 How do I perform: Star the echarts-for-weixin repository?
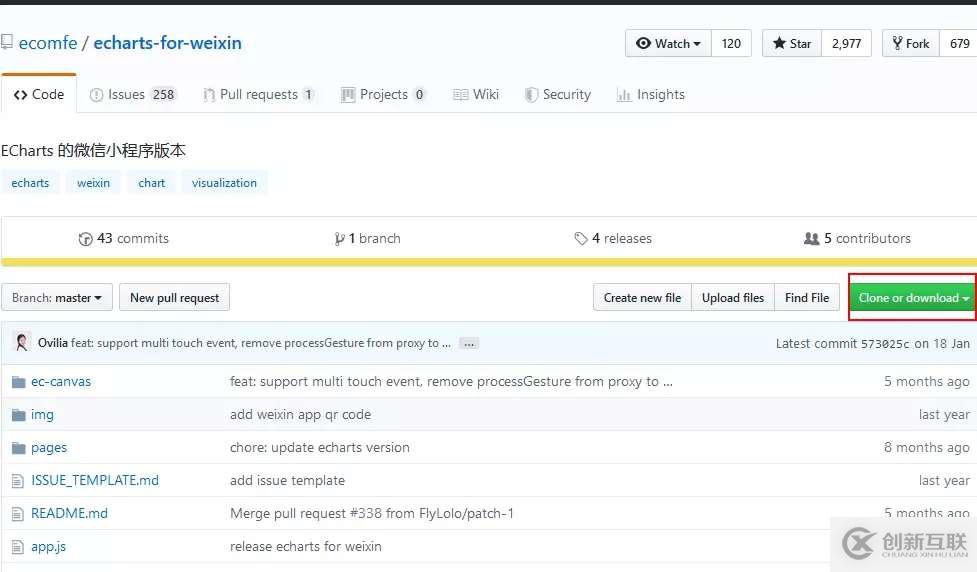pos(791,44)
